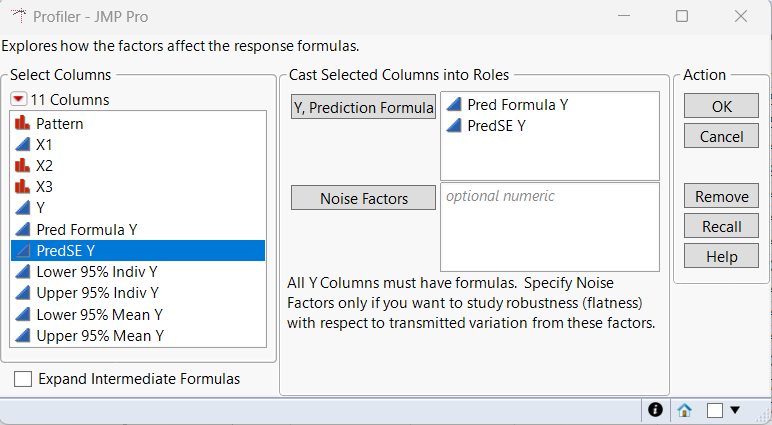Viewport: 772px width, 425px height.
Task: Click the continuous icon beside X1 column
Action: (23, 145)
